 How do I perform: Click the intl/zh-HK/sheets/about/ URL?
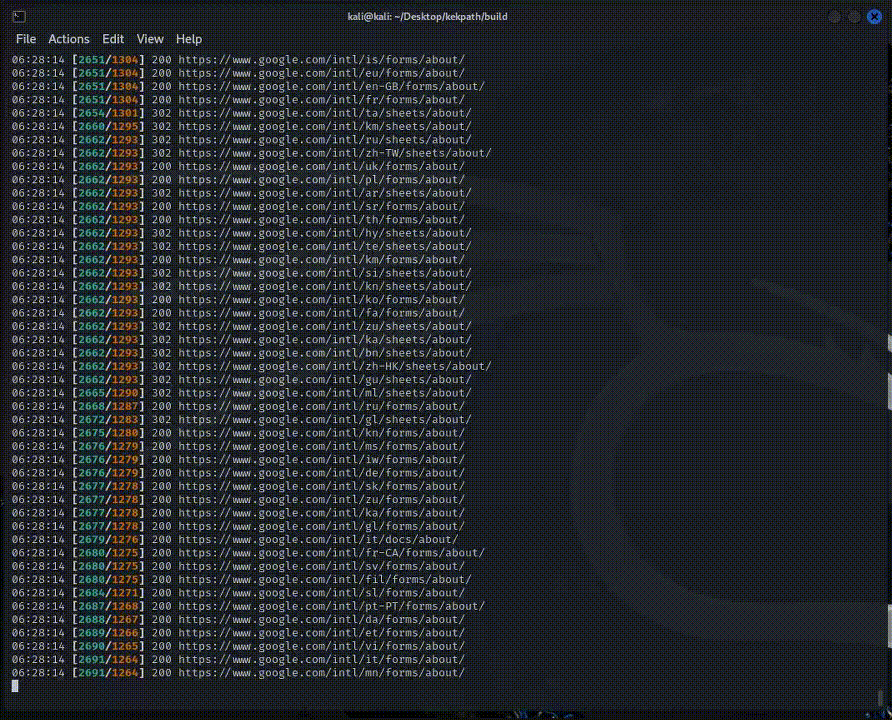tap(335, 366)
